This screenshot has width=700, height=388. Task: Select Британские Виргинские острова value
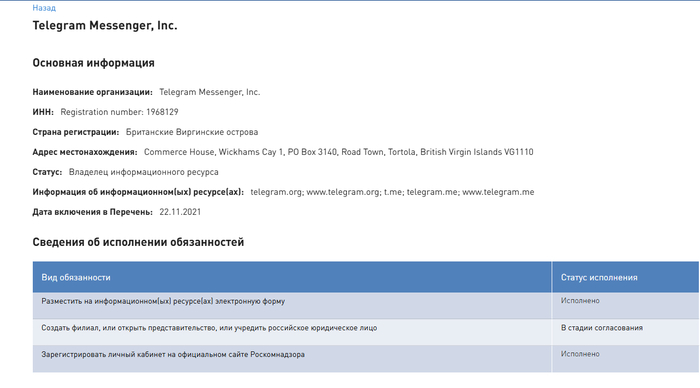[192, 132]
